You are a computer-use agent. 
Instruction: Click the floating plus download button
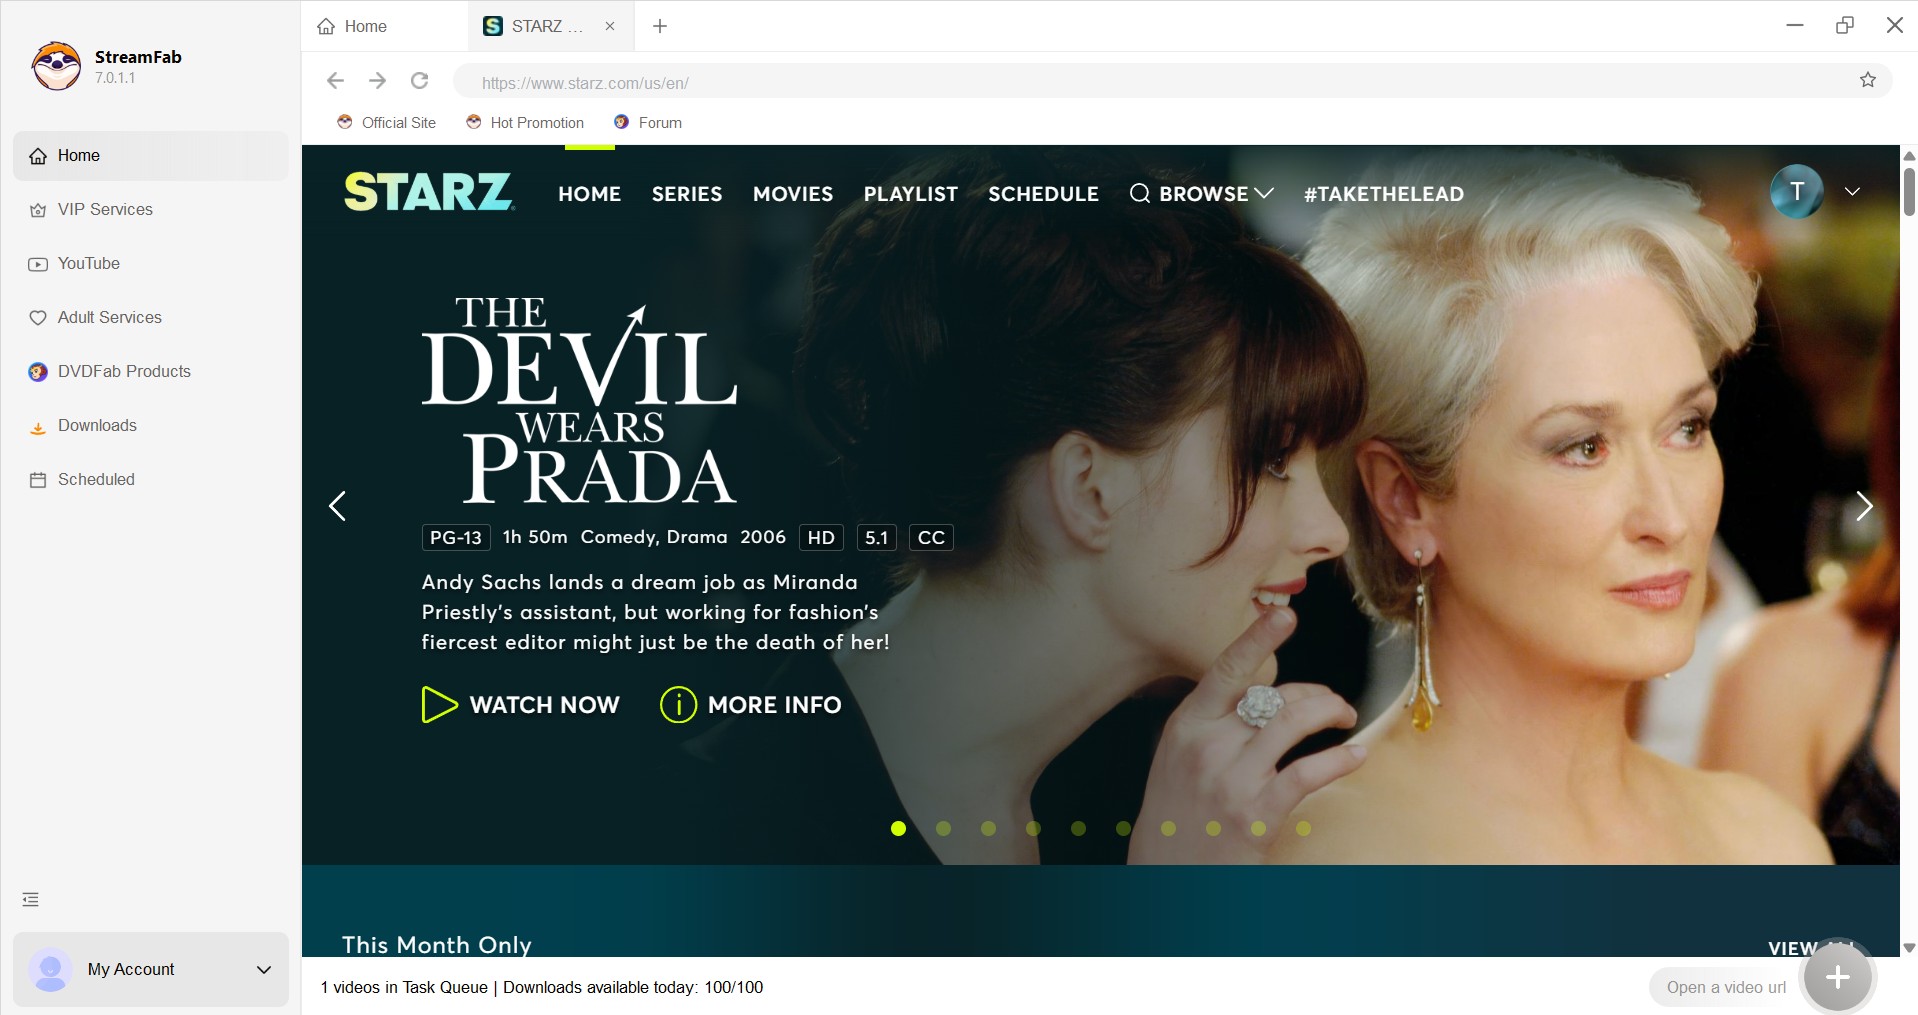coord(1837,977)
